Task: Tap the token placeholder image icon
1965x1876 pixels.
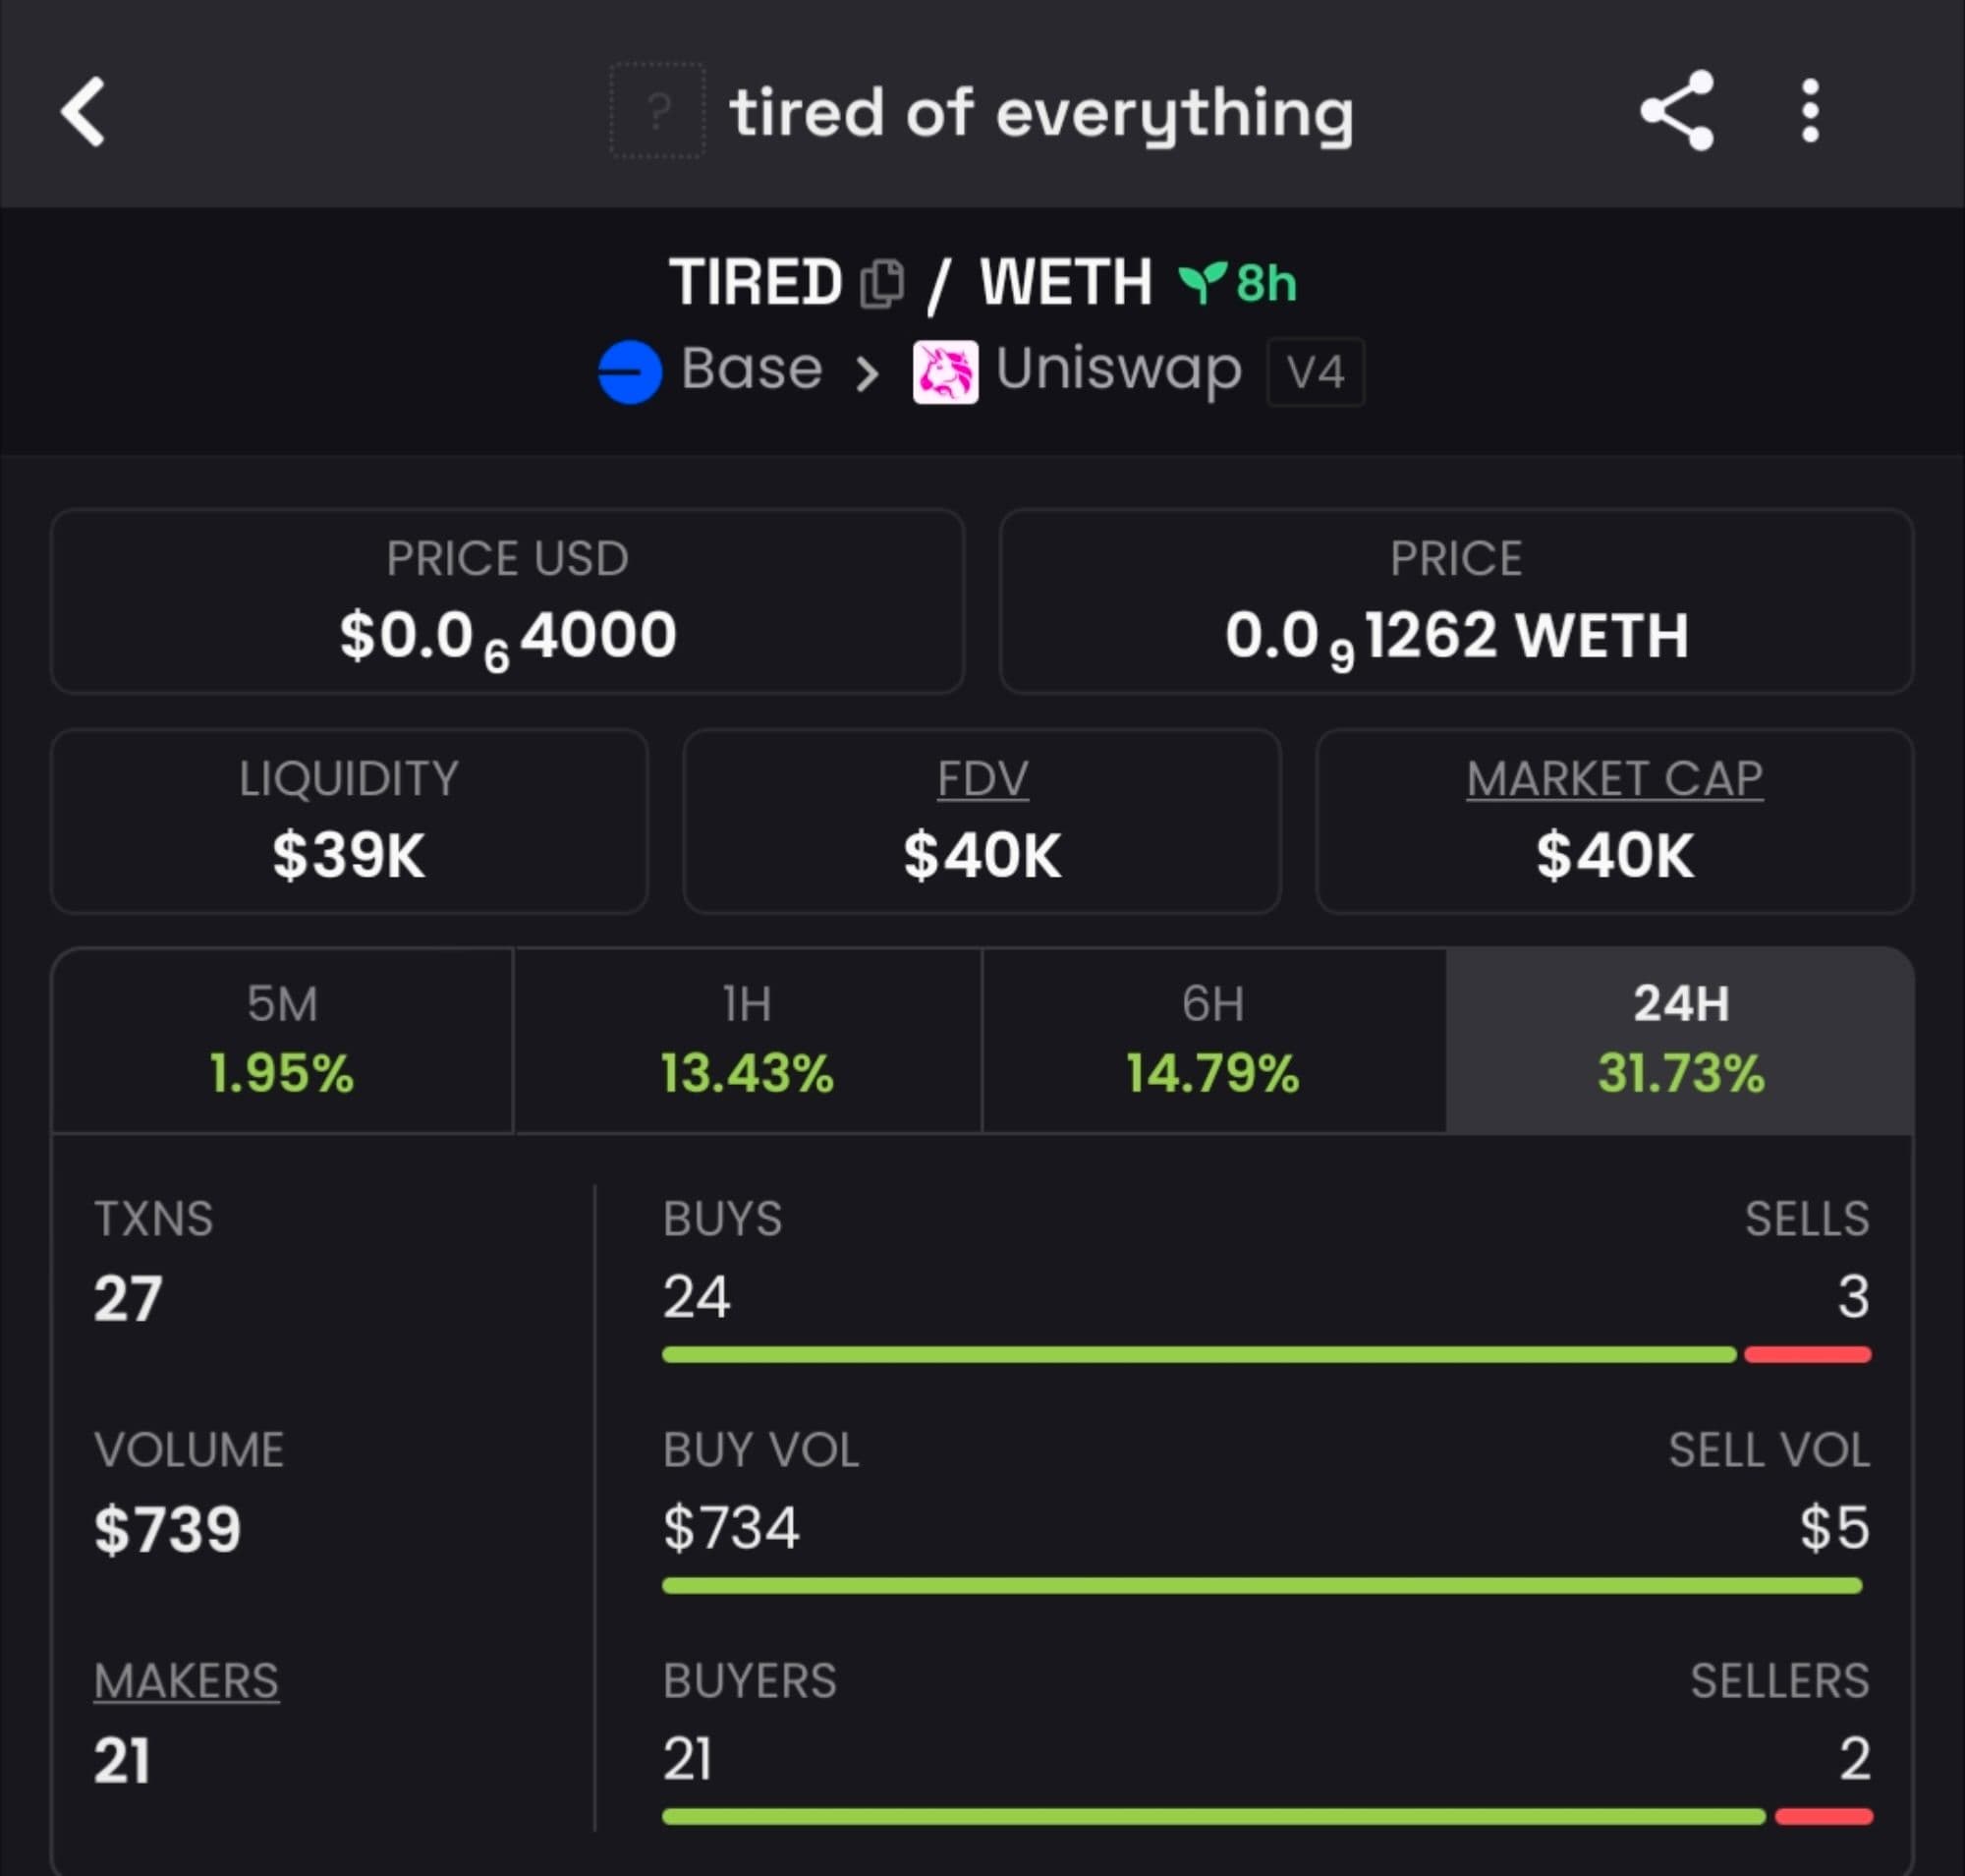Action: pos(657,111)
